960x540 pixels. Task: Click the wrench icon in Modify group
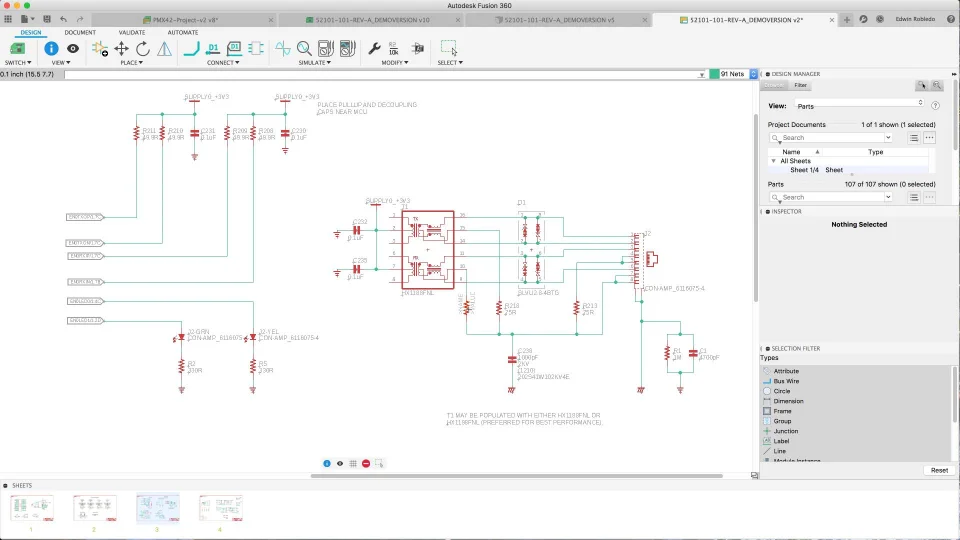(375, 48)
